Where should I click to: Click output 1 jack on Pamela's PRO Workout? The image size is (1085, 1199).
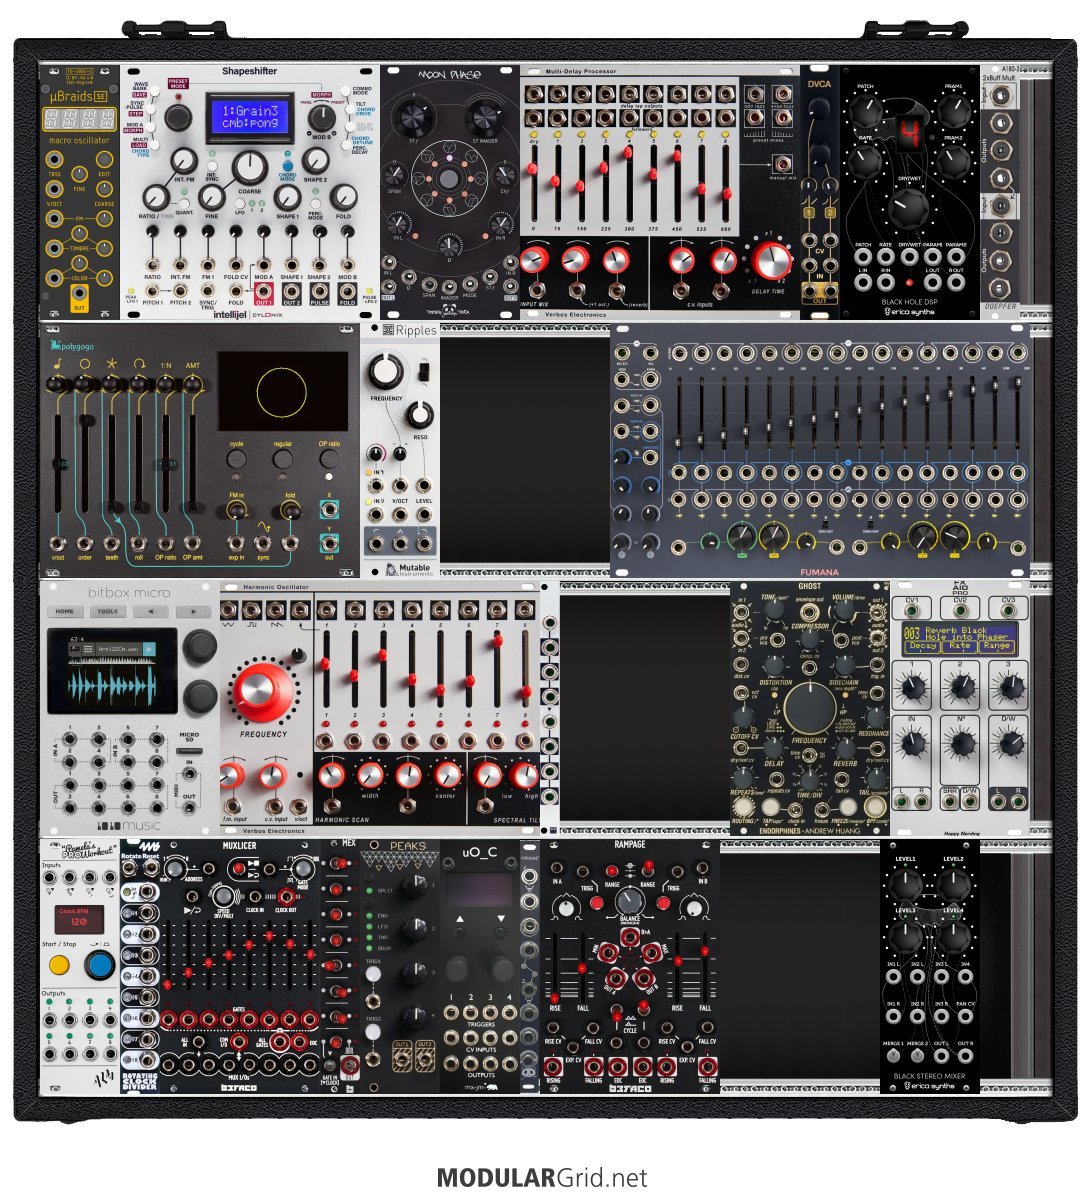point(50,1020)
